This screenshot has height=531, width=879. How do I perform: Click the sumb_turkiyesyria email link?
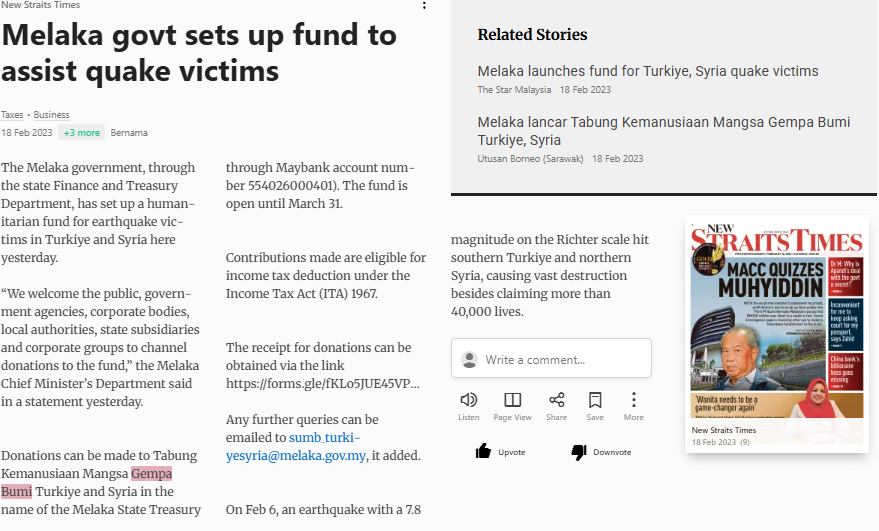tap(324, 446)
